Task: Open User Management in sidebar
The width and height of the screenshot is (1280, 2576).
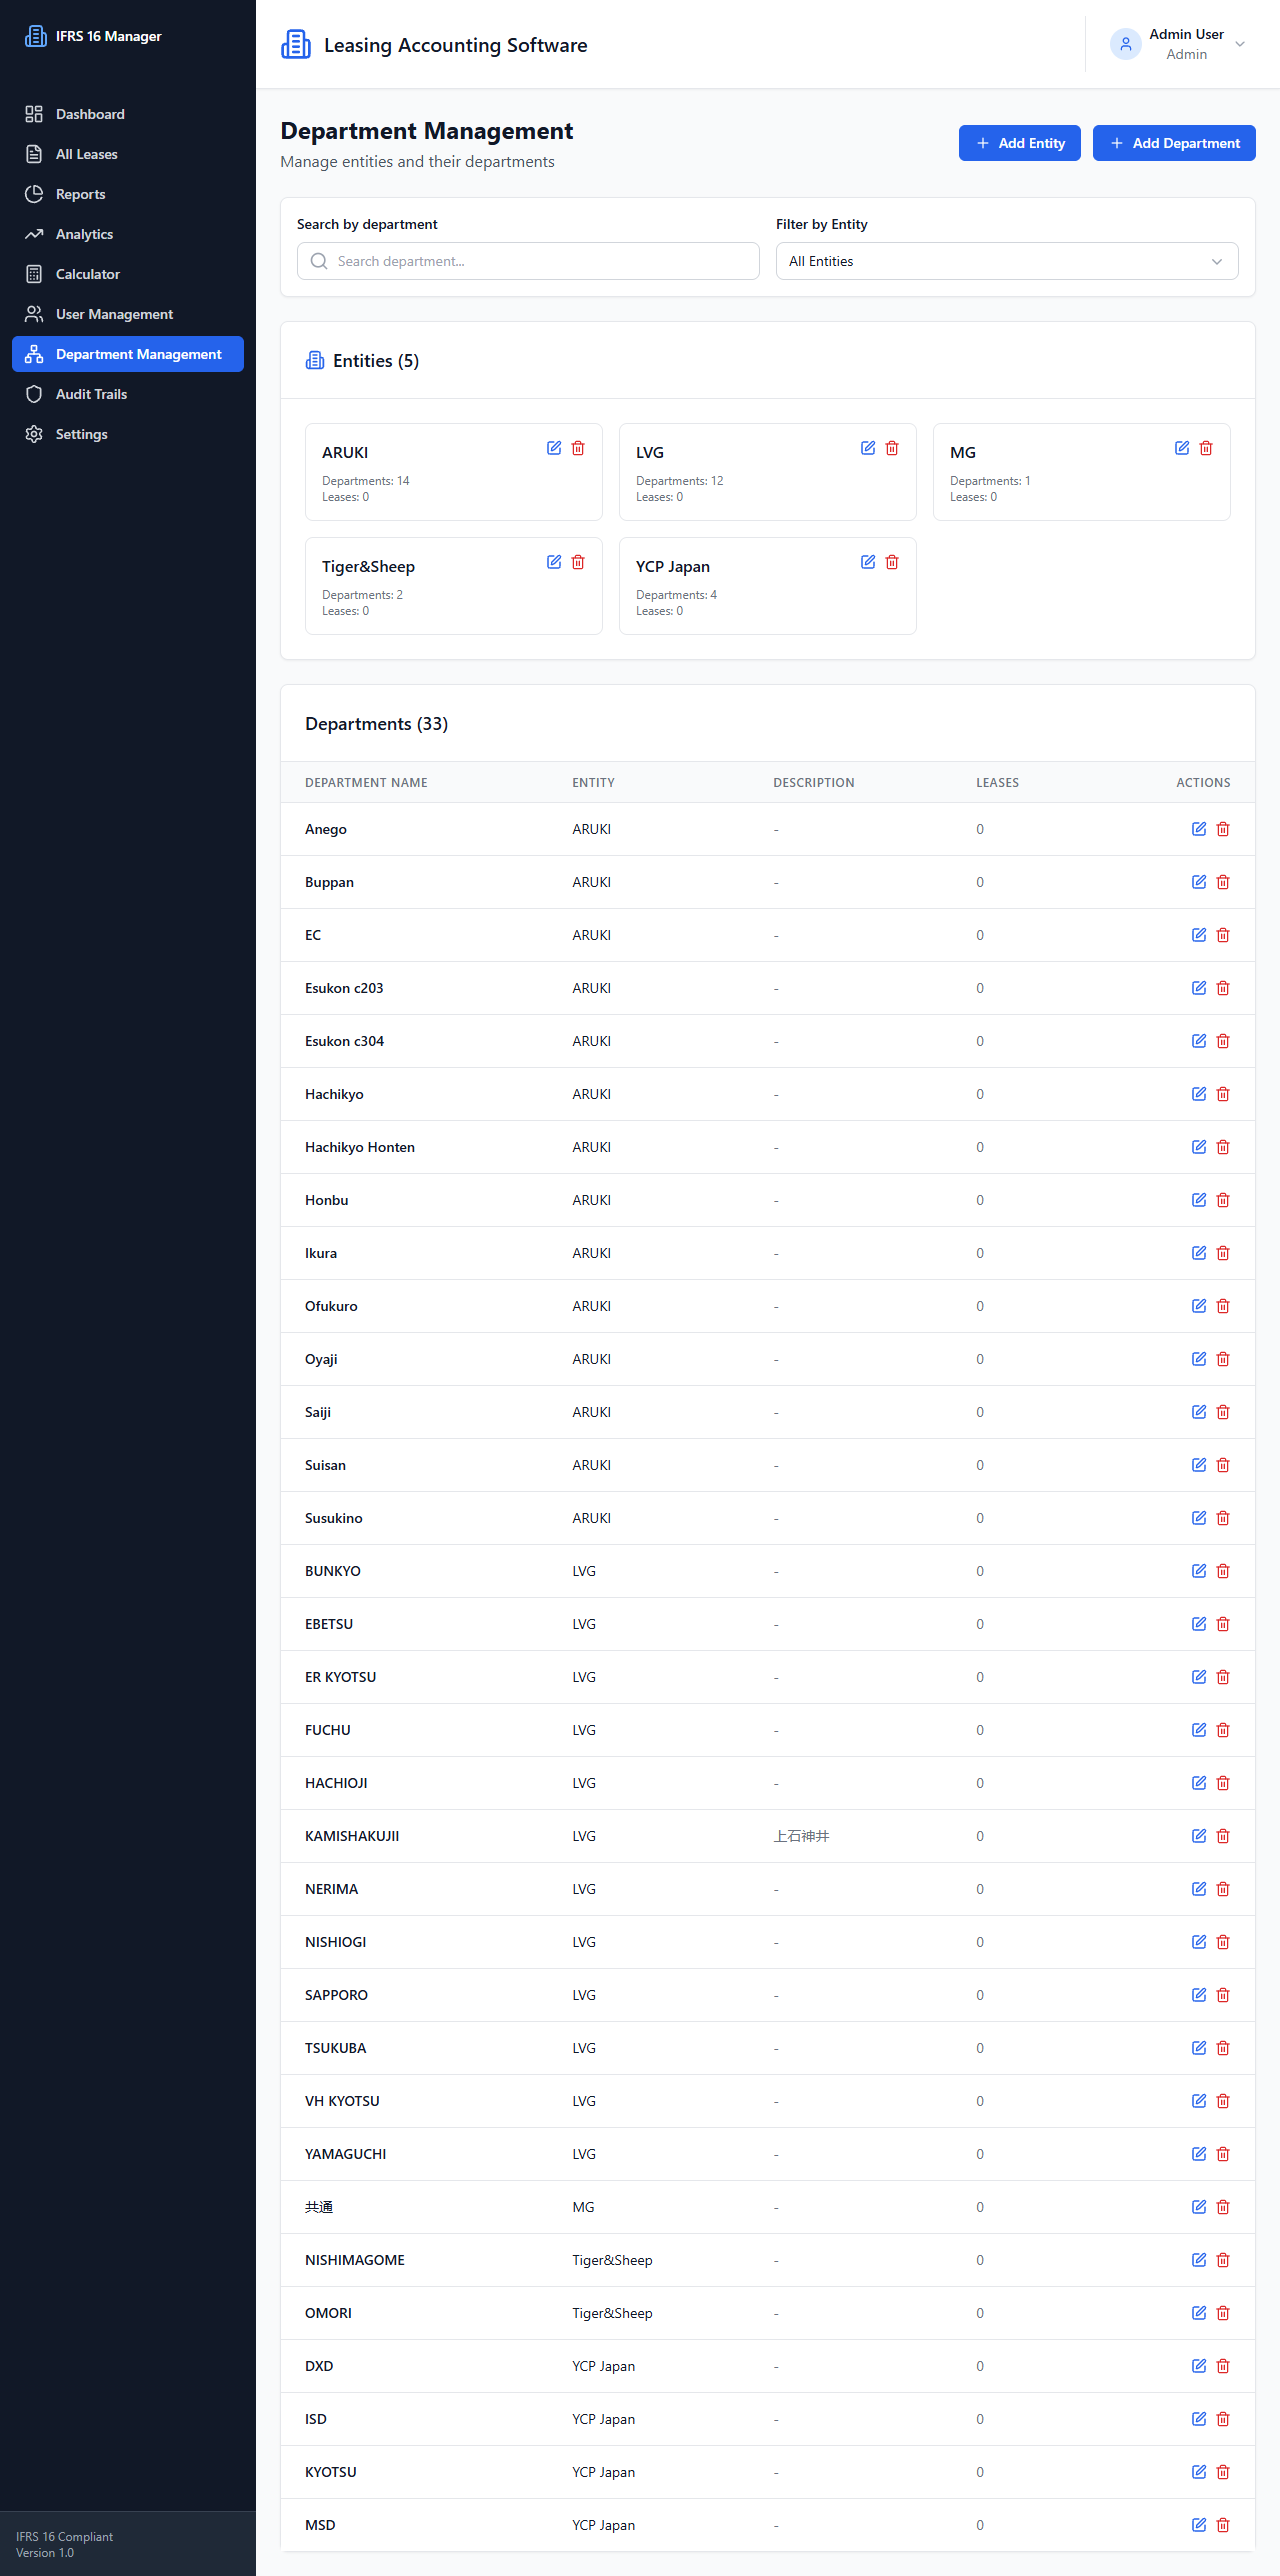Action: tap(128, 314)
